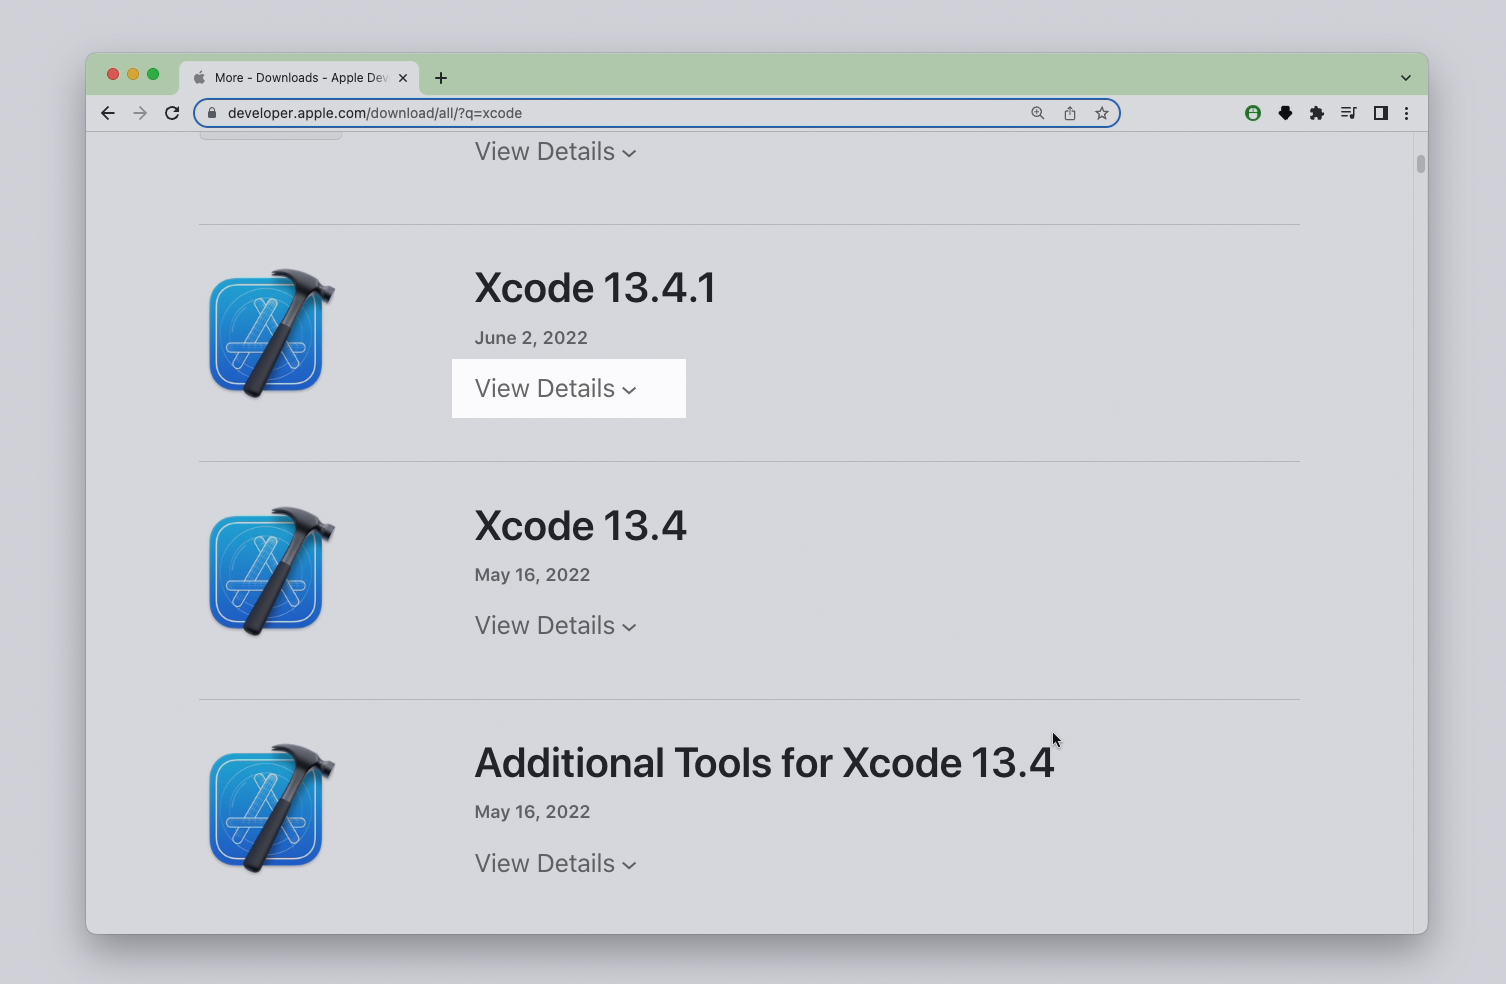Go back to the previous page

tap(108, 113)
